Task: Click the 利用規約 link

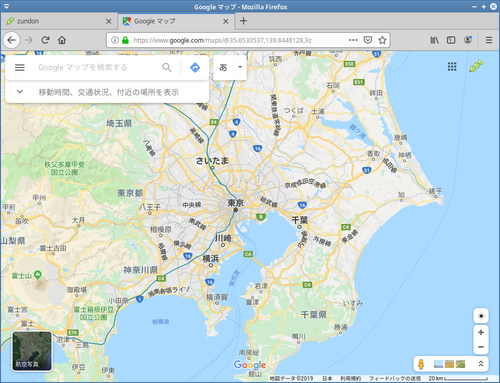Action: coord(350,378)
